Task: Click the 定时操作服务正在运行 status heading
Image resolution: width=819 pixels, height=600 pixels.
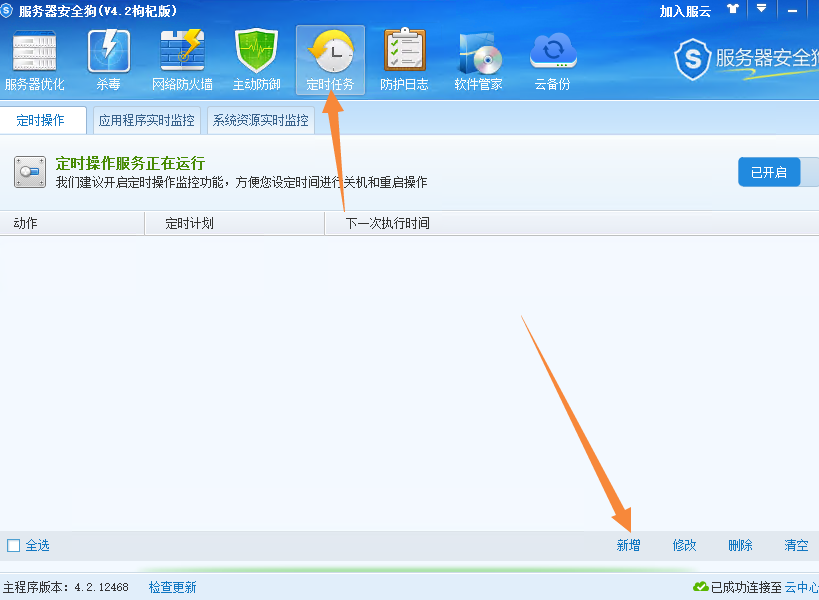Action: (x=130, y=163)
